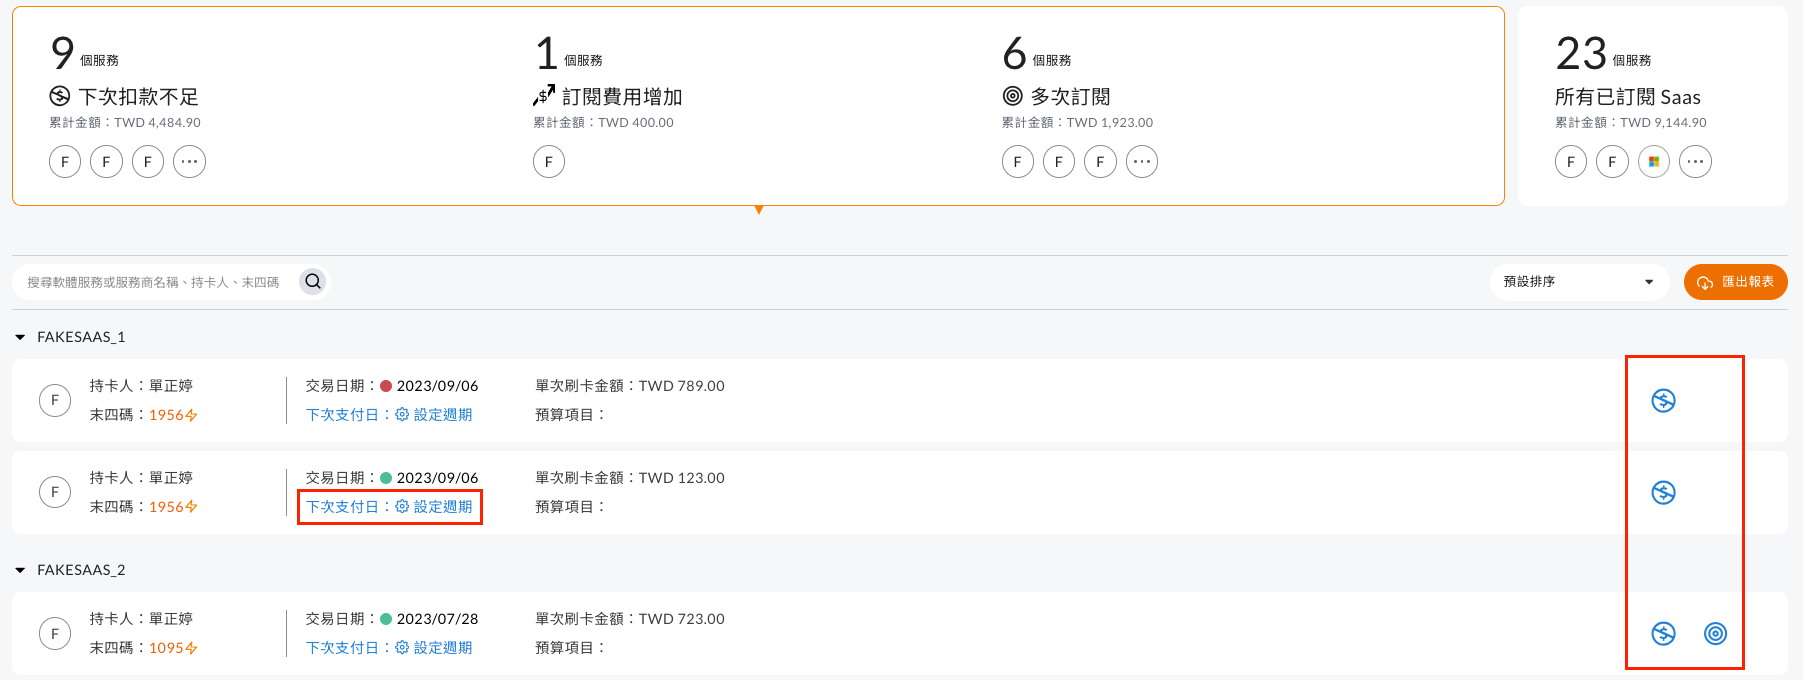Click insufficient-deduction icon on TWD 789.00 row
Viewport: 1803px width, 680px height.
tap(1663, 401)
